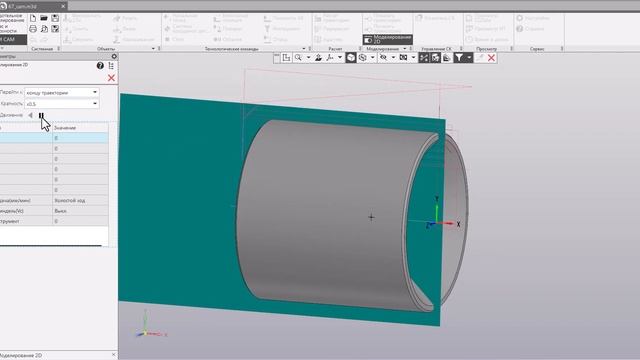640x360 pixels.
Task: Click the Справка help icon in Сервис group
Action: (520, 29)
